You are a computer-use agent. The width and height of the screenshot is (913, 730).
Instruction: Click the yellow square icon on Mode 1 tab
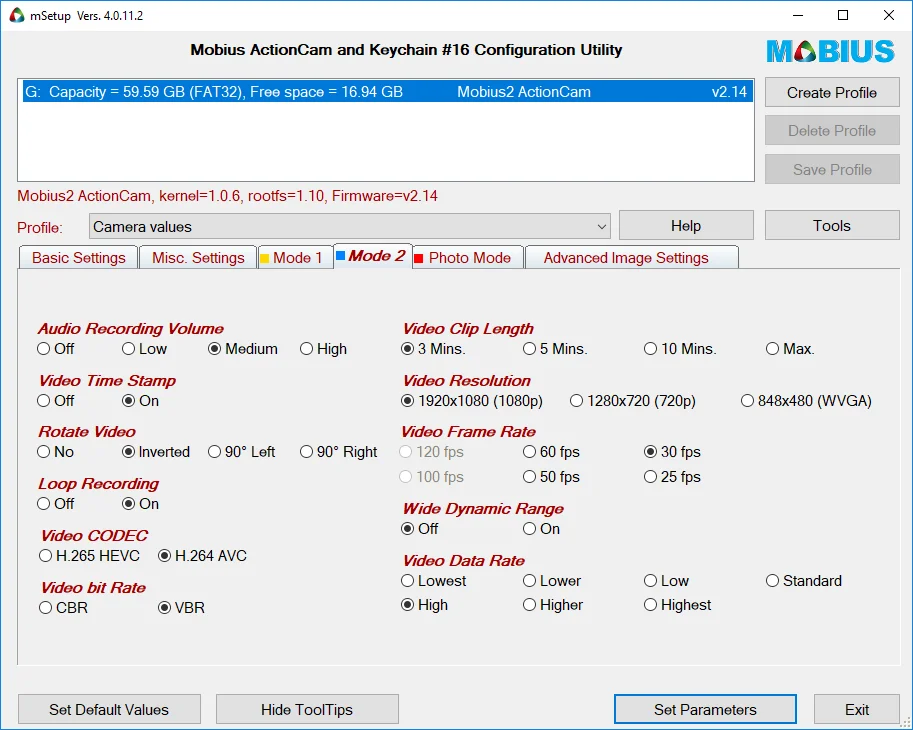point(264,258)
